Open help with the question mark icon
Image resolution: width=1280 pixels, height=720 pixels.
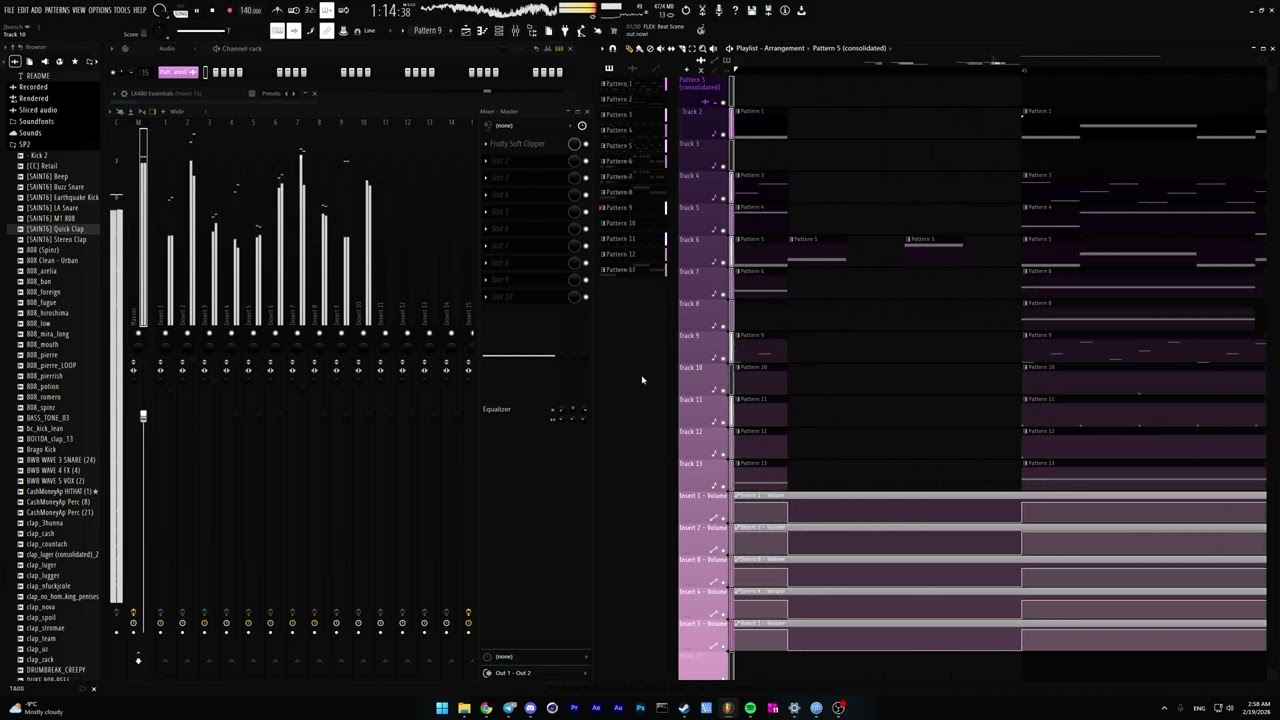click(x=735, y=10)
